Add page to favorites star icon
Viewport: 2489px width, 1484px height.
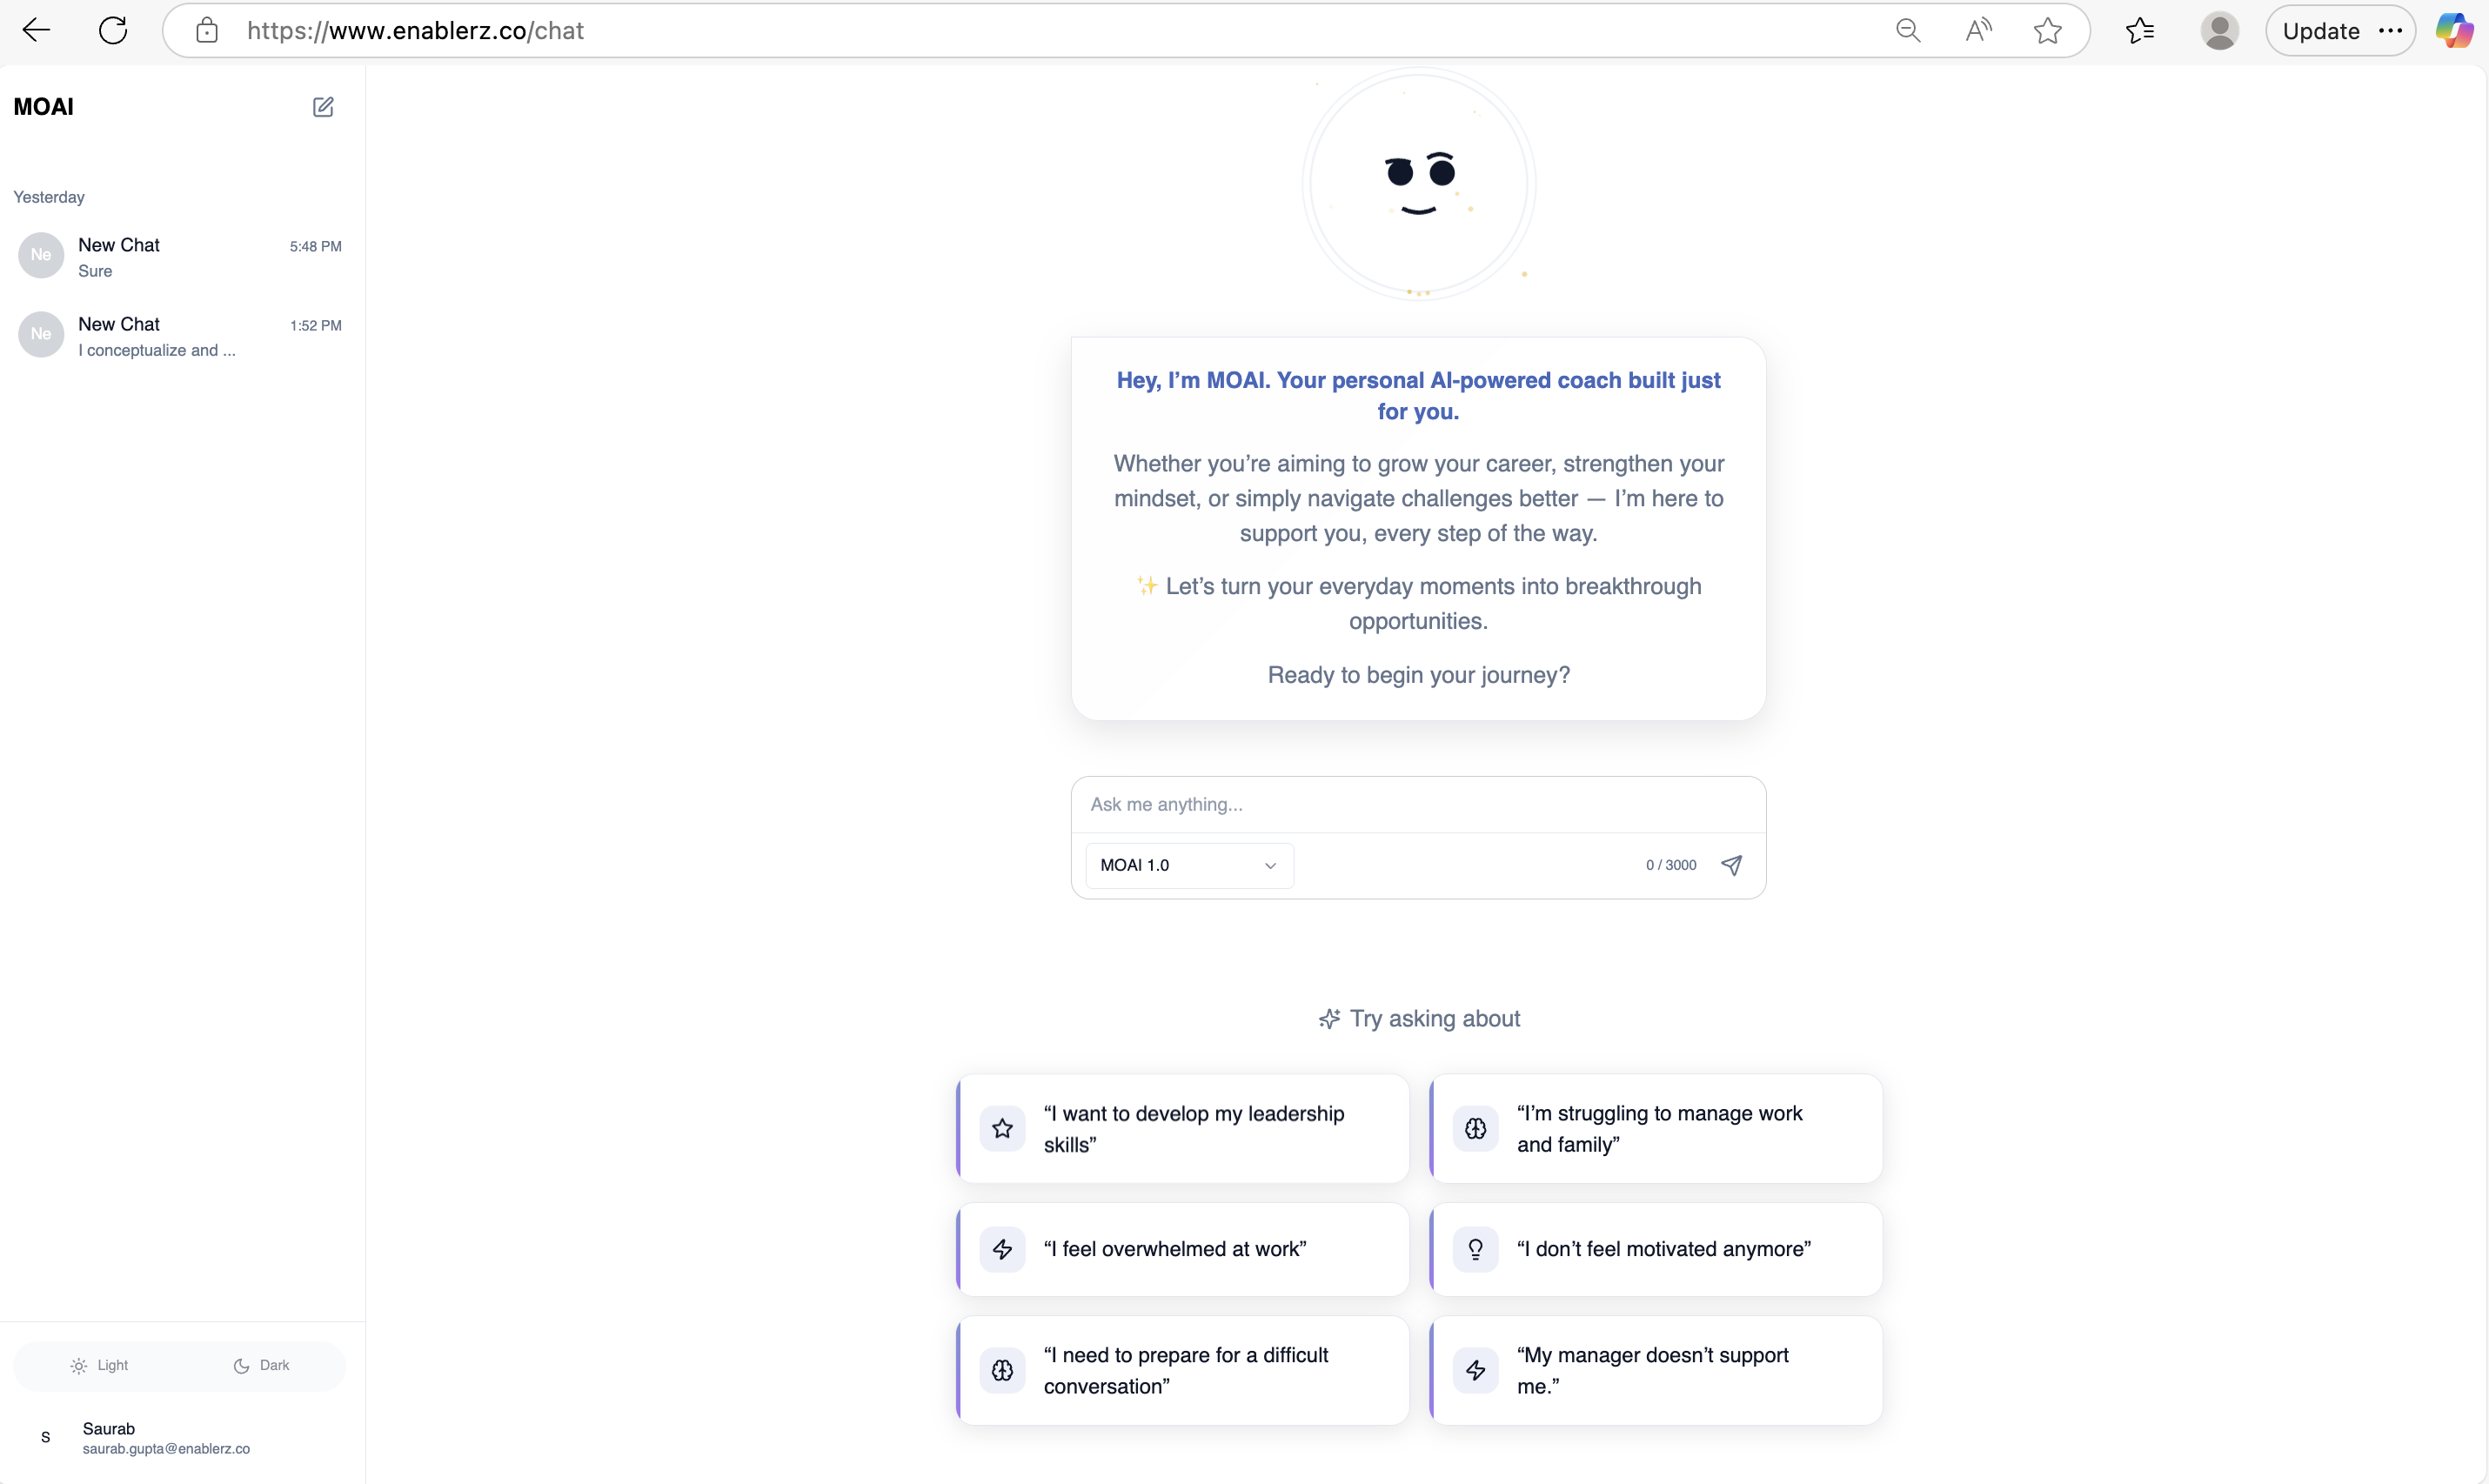pyautogui.click(x=2047, y=31)
